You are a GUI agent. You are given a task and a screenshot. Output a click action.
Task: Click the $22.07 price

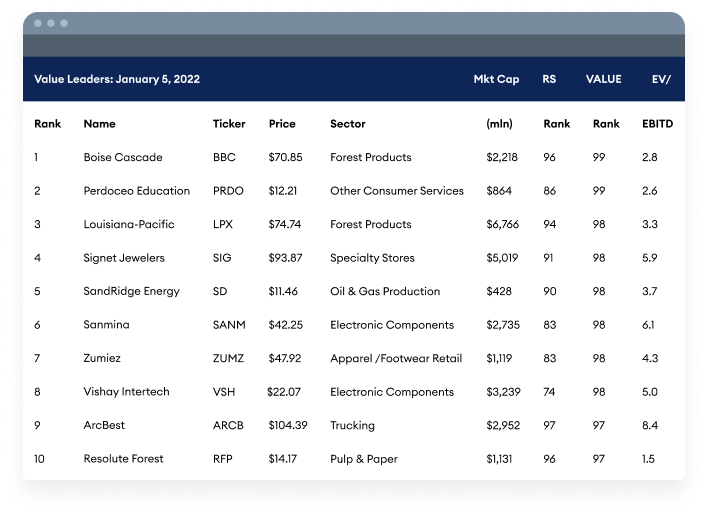[284, 392]
